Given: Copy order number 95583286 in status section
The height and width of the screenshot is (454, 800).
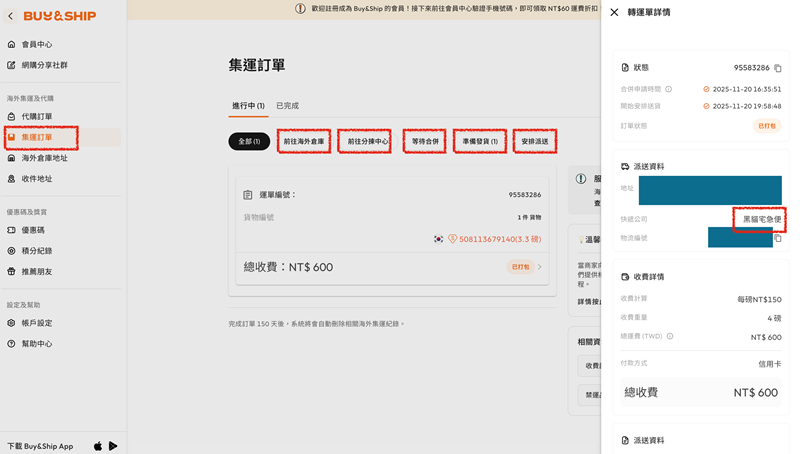Looking at the screenshot, I should tap(778, 68).
